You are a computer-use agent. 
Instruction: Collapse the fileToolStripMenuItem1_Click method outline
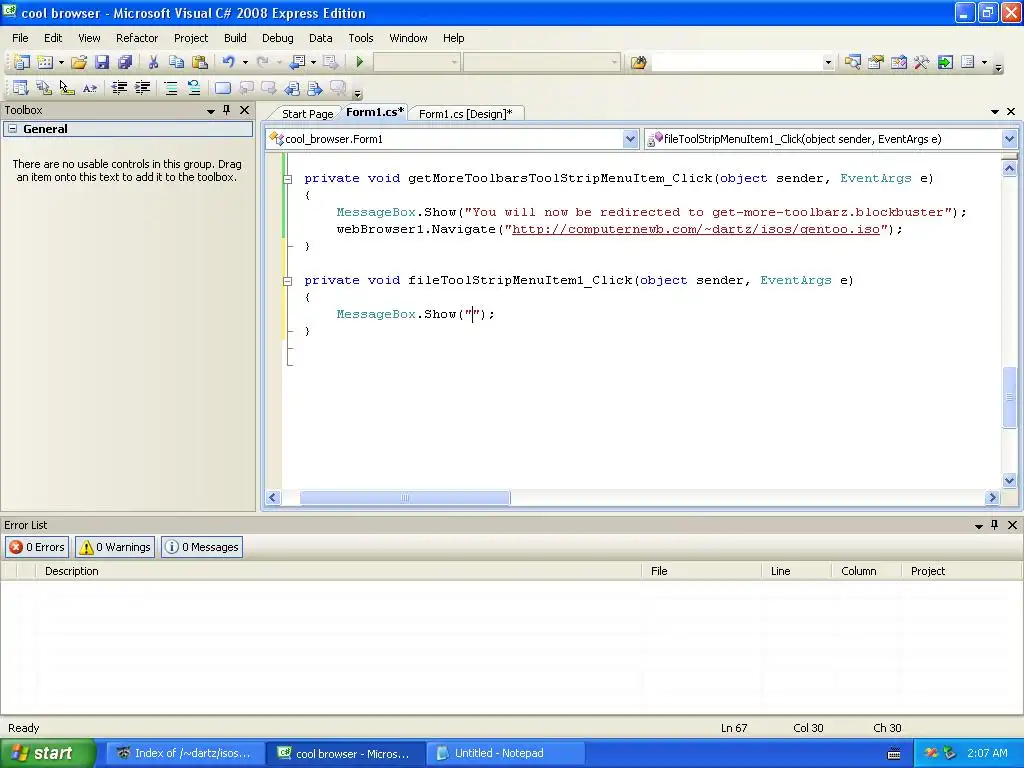(287, 281)
